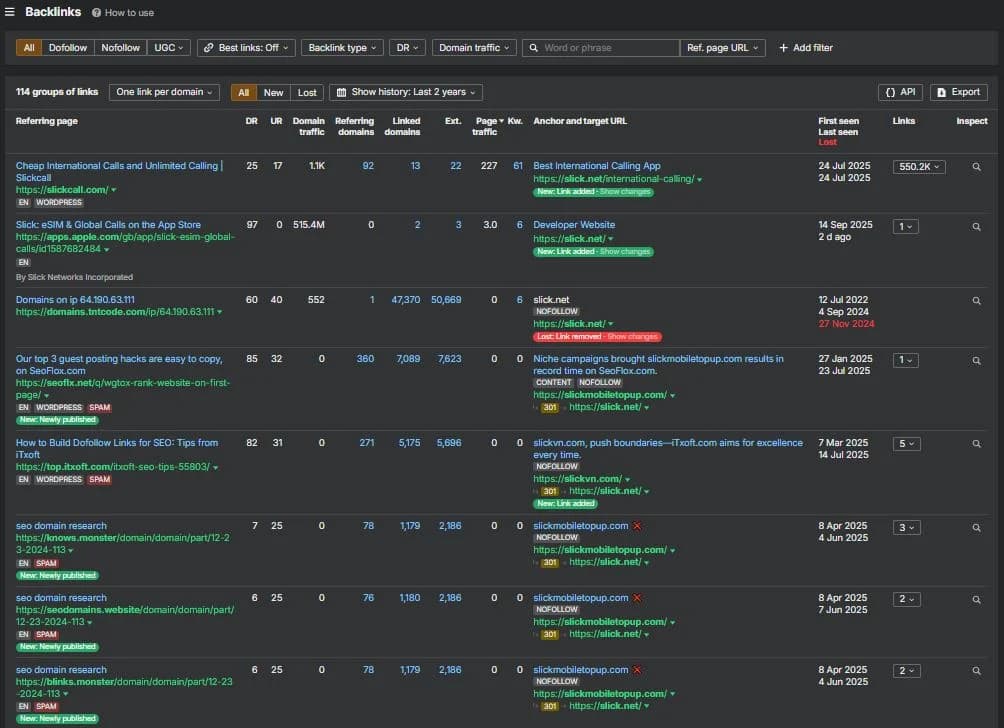Click linked domains value 47,370
The width and height of the screenshot is (1004, 728).
pyautogui.click(x=406, y=300)
